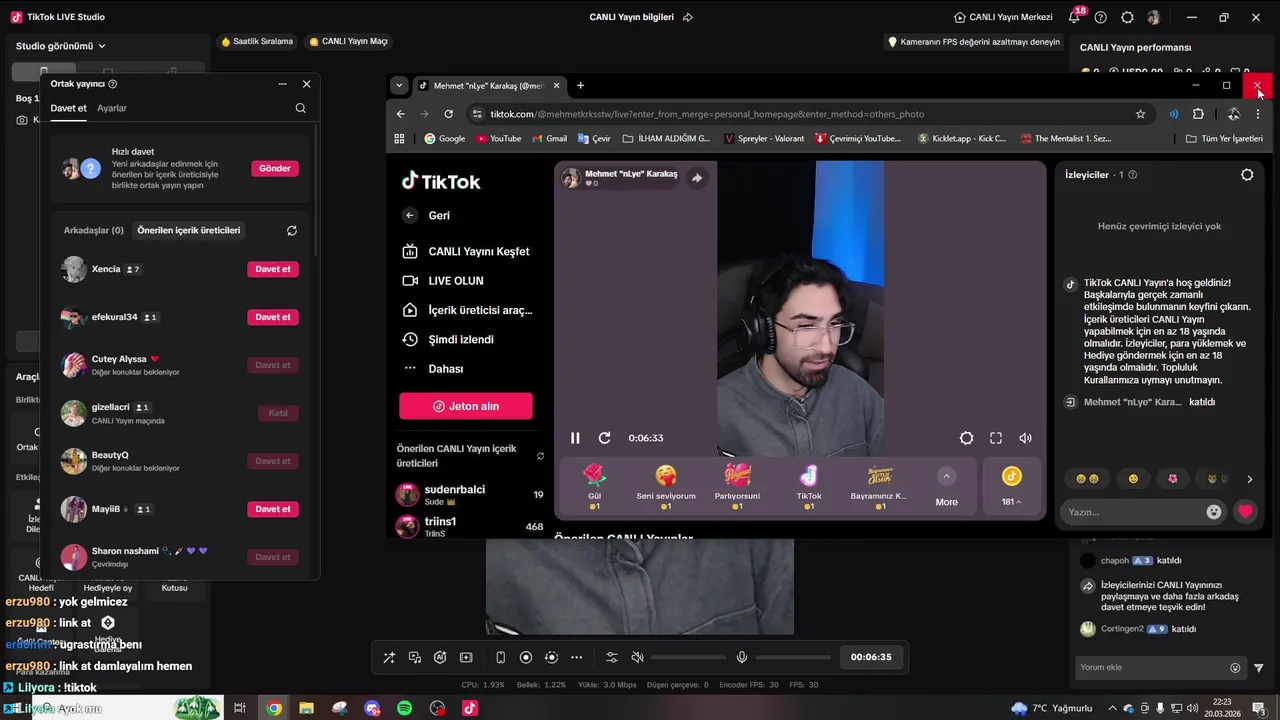This screenshot has height=720, width=1280.
Task: Expand the Dahası menu
Action: click(x=433, y=369)
